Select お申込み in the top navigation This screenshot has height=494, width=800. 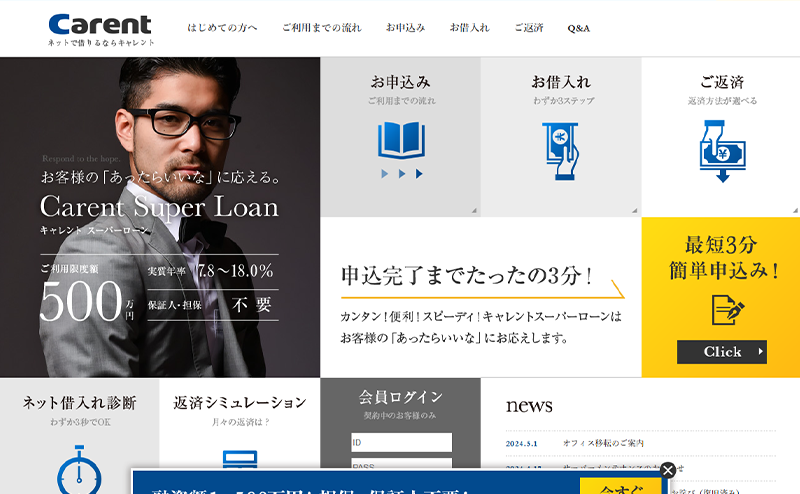(x=405, y=28)
